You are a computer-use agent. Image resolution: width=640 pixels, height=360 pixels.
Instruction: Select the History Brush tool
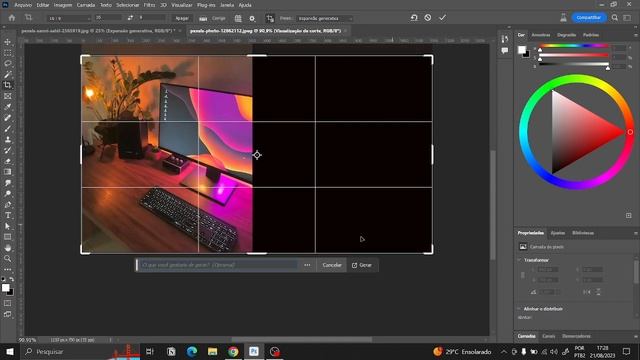tap(8, 150)
